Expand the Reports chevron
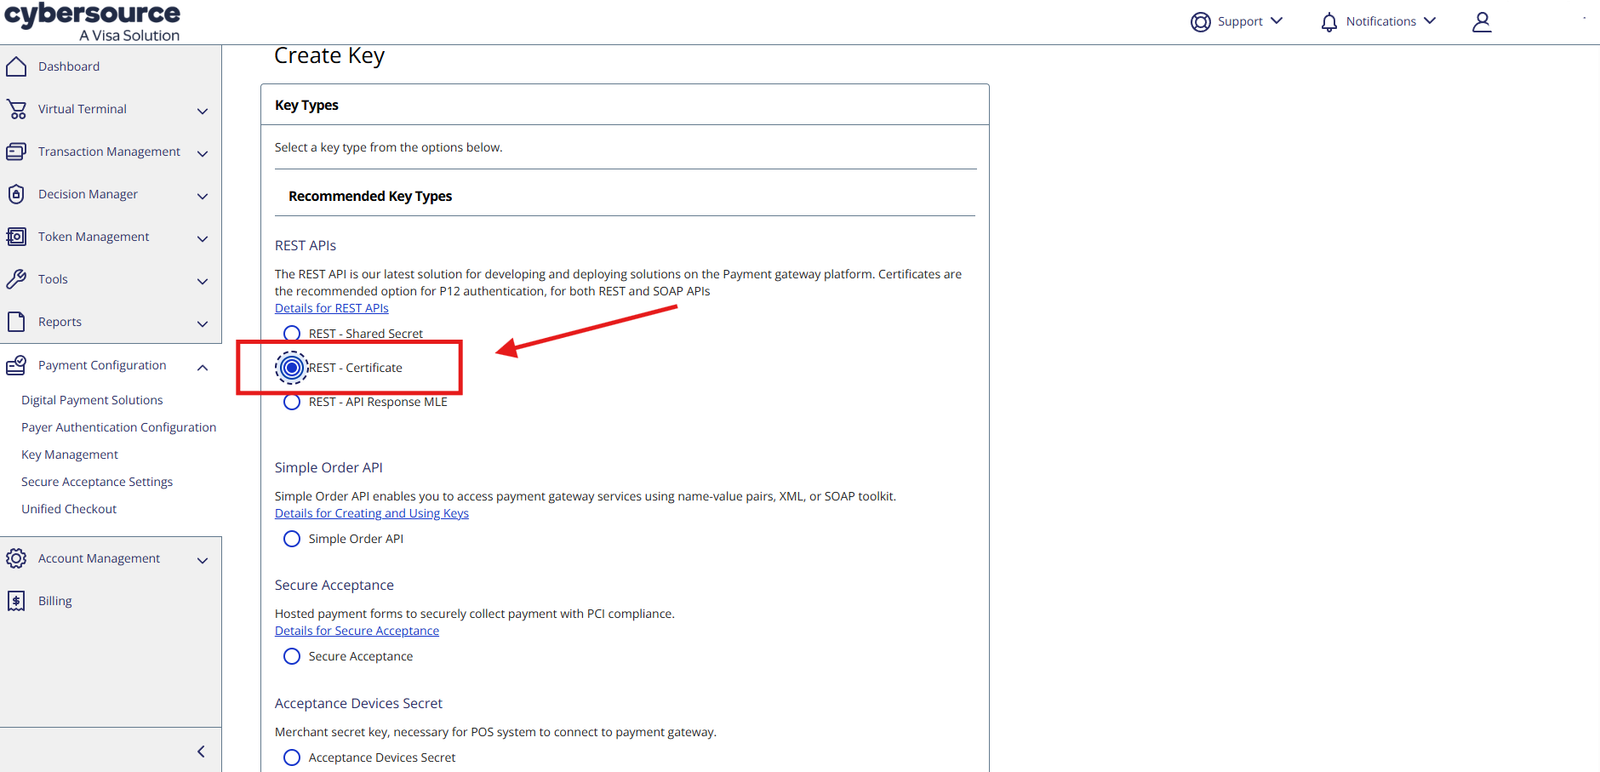Viewport: 1600px width, 772px height. pyautogui.click(x=202, y=324)
